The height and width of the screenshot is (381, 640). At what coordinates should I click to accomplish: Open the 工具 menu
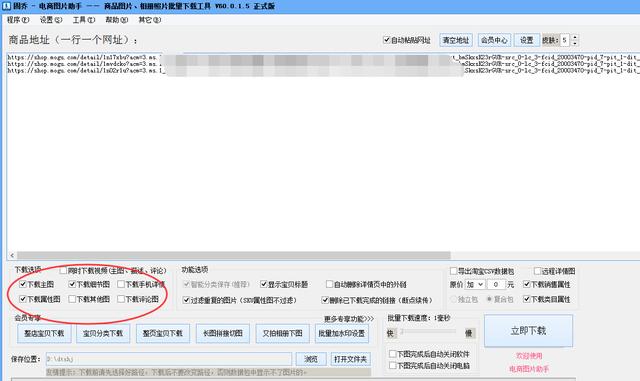[84, 20]
